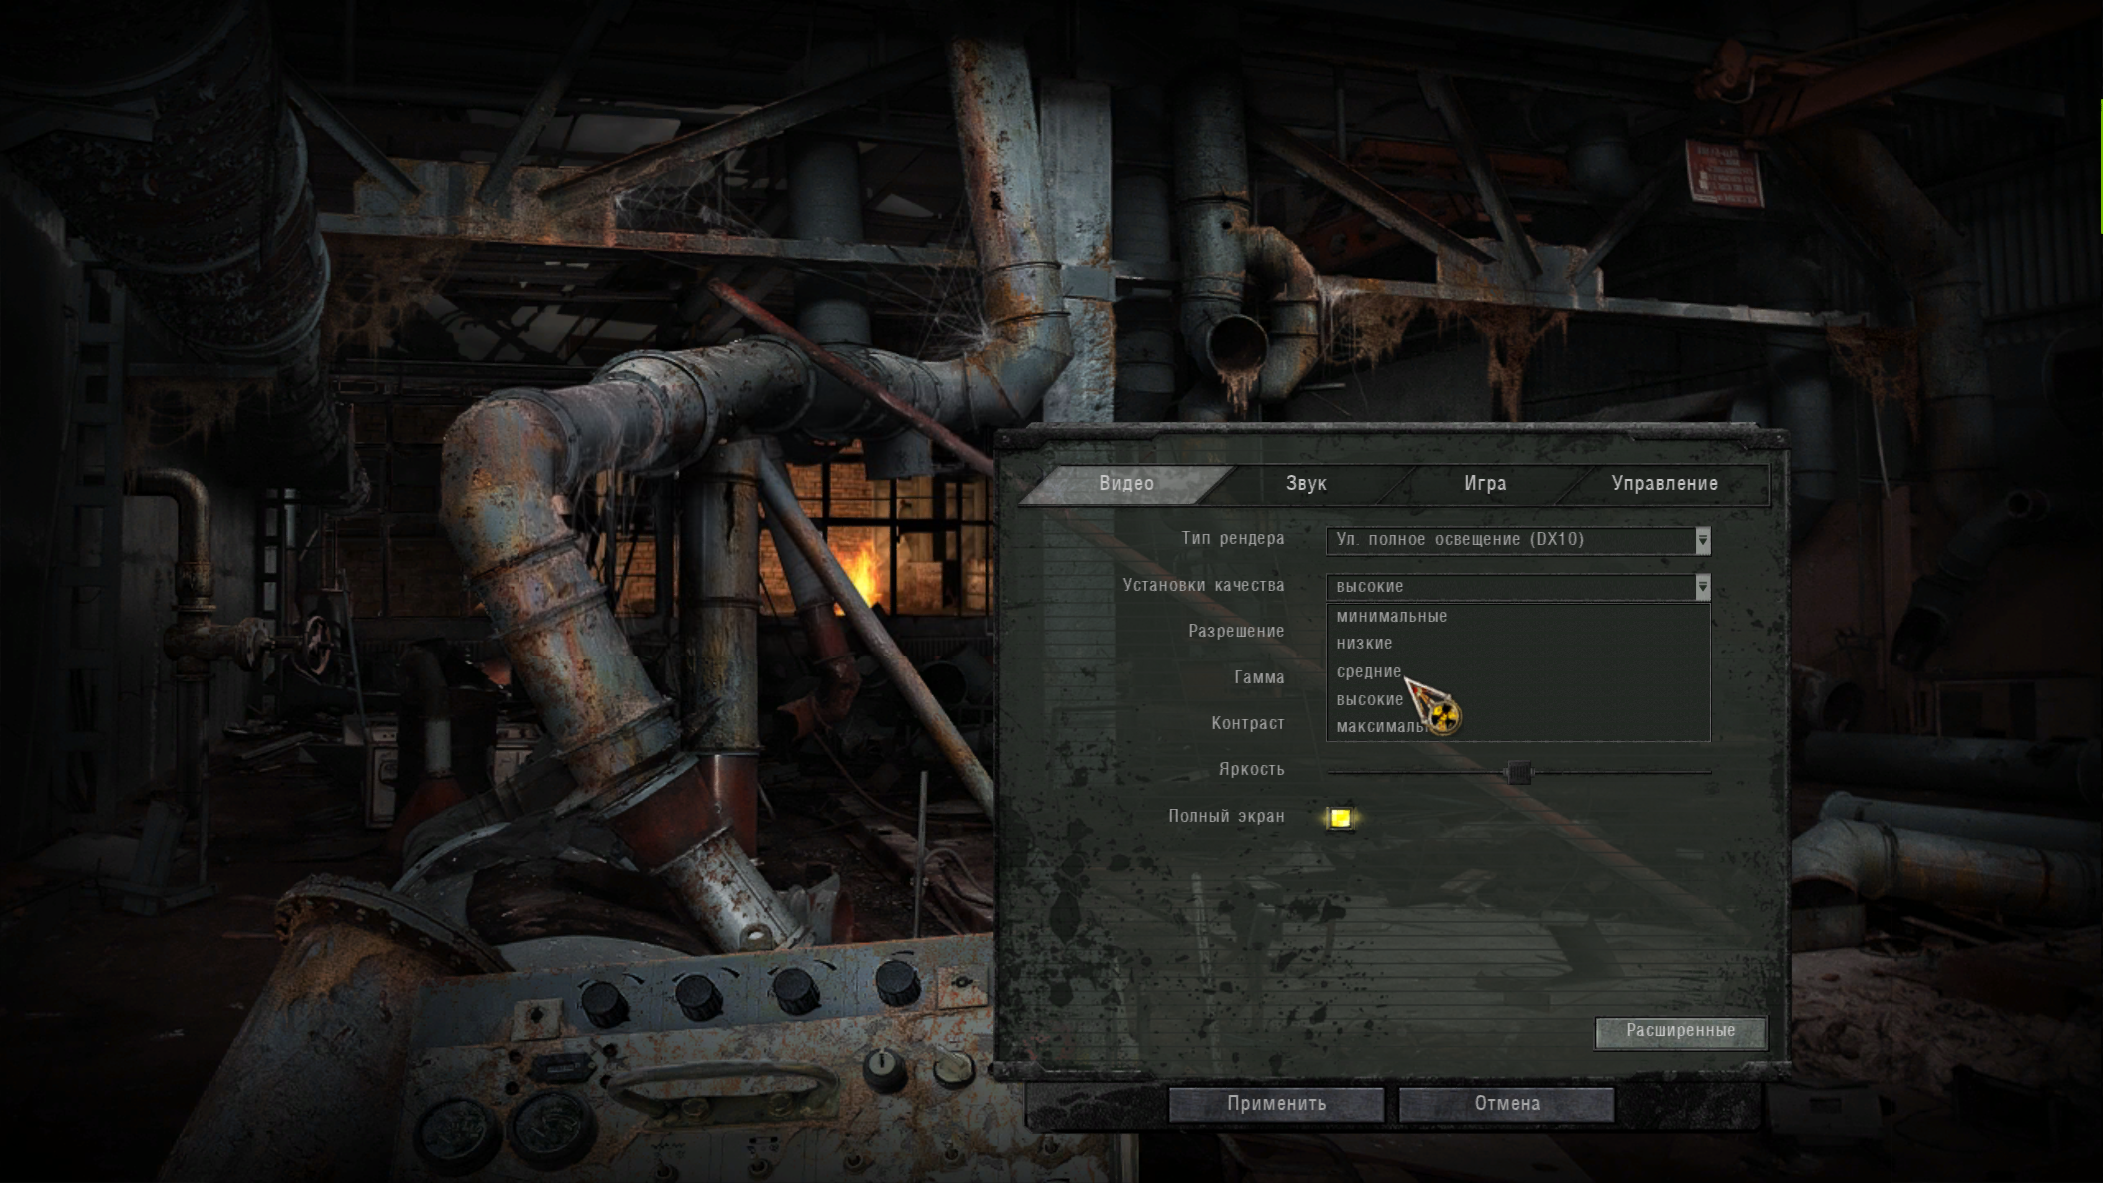Image resolution: width=2103 pixels, height=1183 pixels.
Task: Collapse the Установки качества dropdown arrow
Action: click(x=1702, y=587)
